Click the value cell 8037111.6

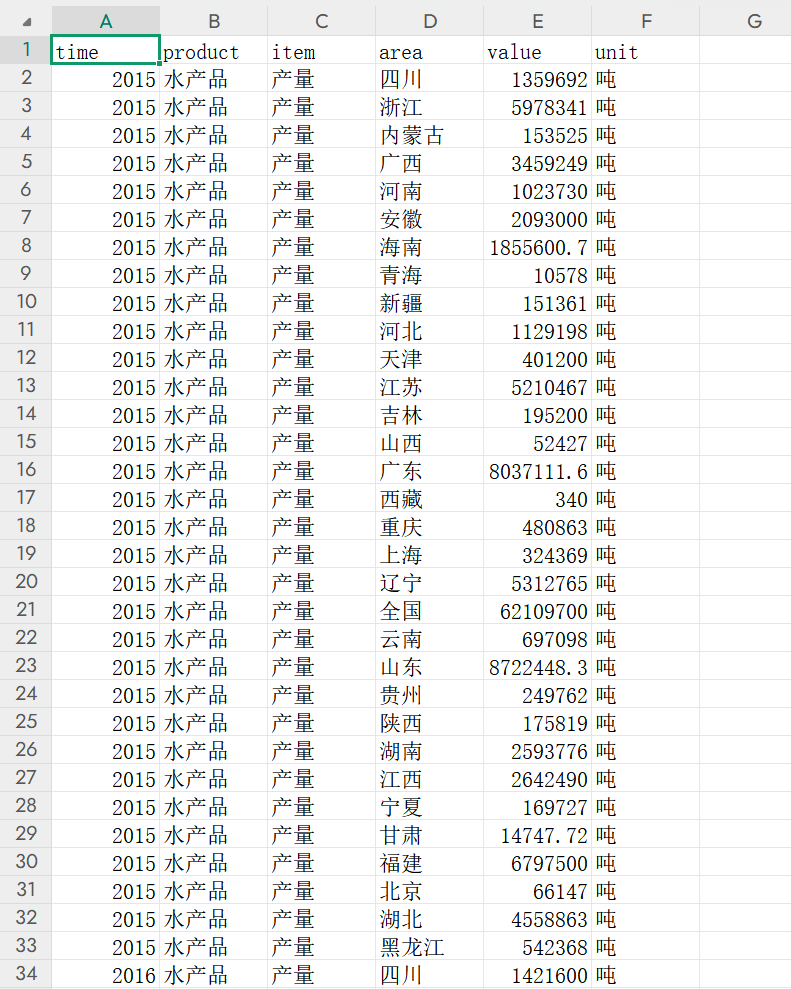coord(537,470)
